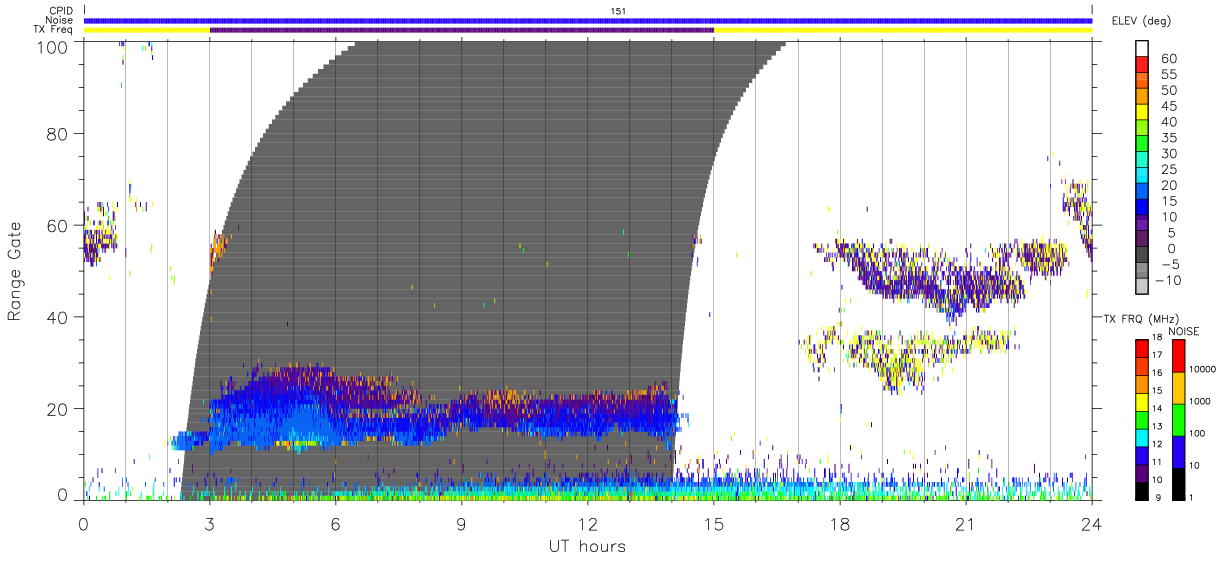Select the red top segment of TX FRQ colorbar
The image size is (1228, 567).
pos(1141,348)
